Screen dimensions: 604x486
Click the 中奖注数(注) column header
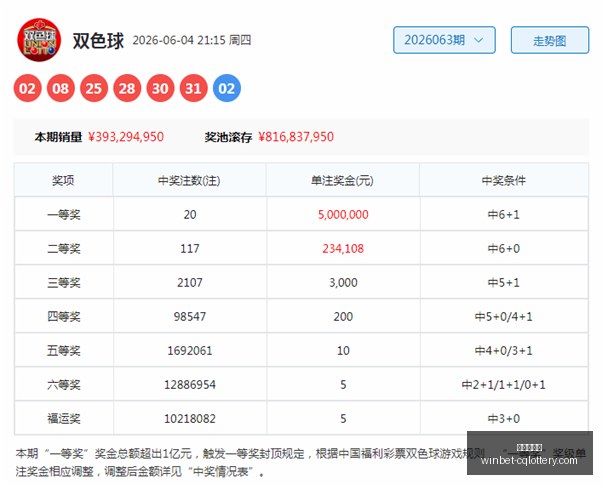tap(189, 180)
